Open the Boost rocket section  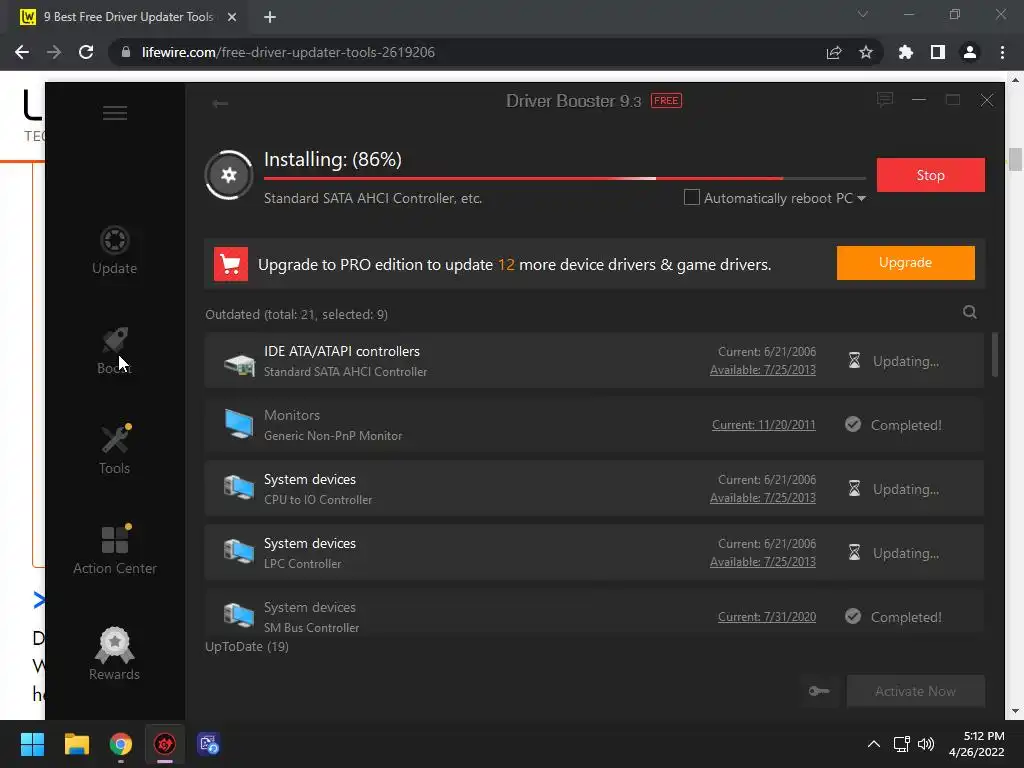[114, 351]
